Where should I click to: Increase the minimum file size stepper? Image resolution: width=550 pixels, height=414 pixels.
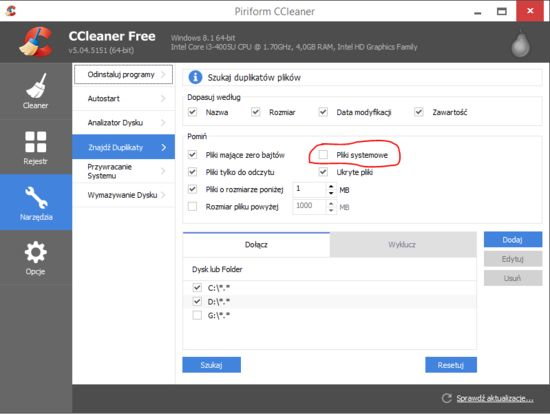point(331,186)
